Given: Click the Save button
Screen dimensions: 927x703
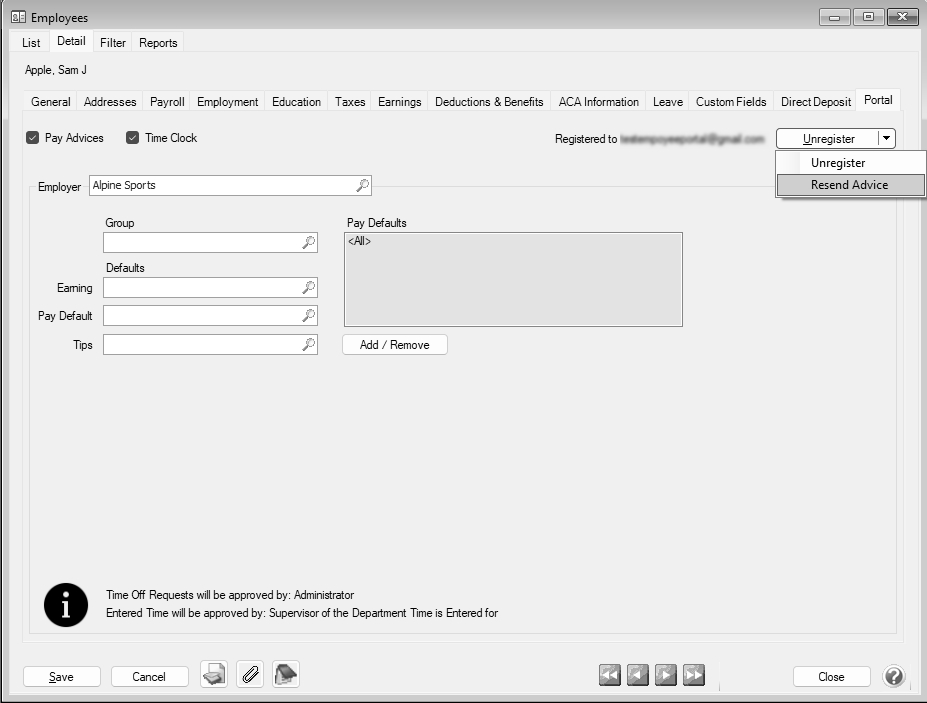Looking at the screenshot, I should [61, 677].
